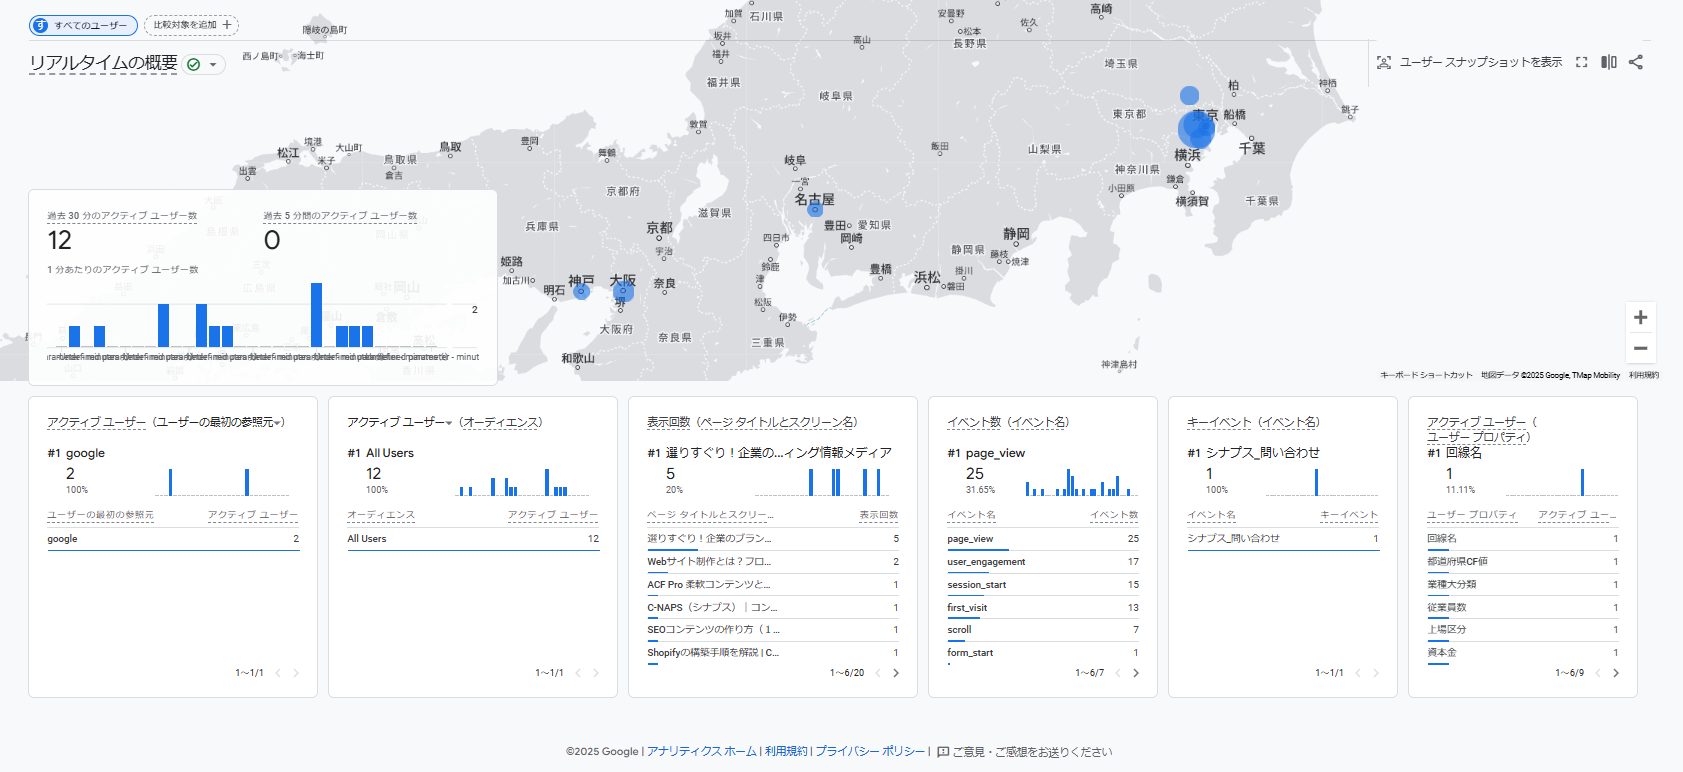1683x772 pixels.
Task: Select the 回線名 user property row
Action: (1523, 538)
